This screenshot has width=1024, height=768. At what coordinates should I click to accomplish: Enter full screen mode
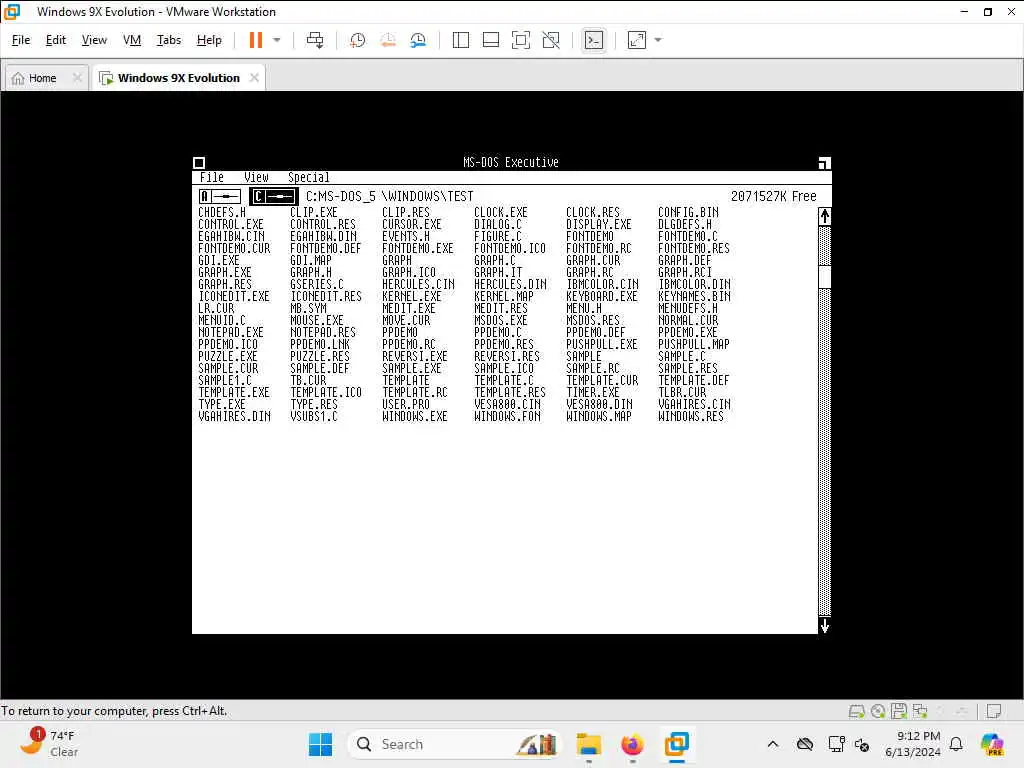[x=520, y=40]
